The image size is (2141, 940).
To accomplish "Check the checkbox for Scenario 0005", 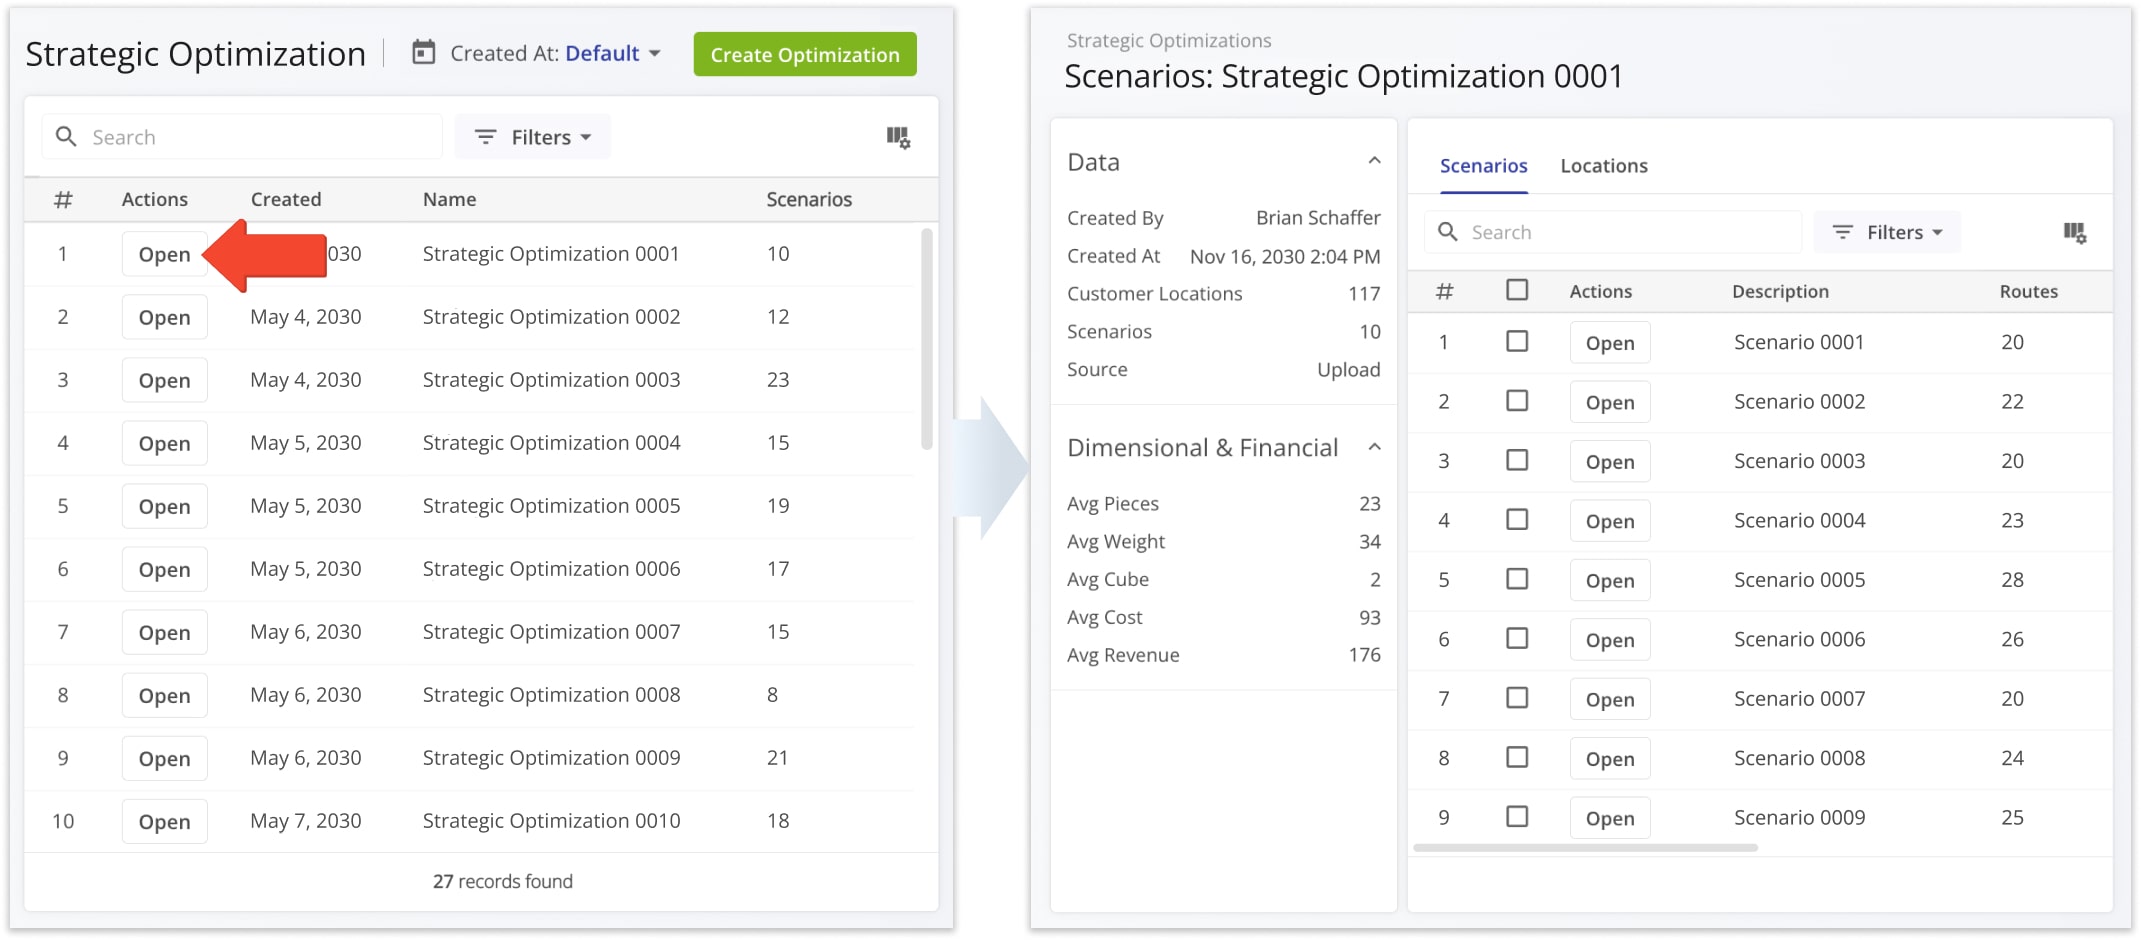I will (1517, 579).
